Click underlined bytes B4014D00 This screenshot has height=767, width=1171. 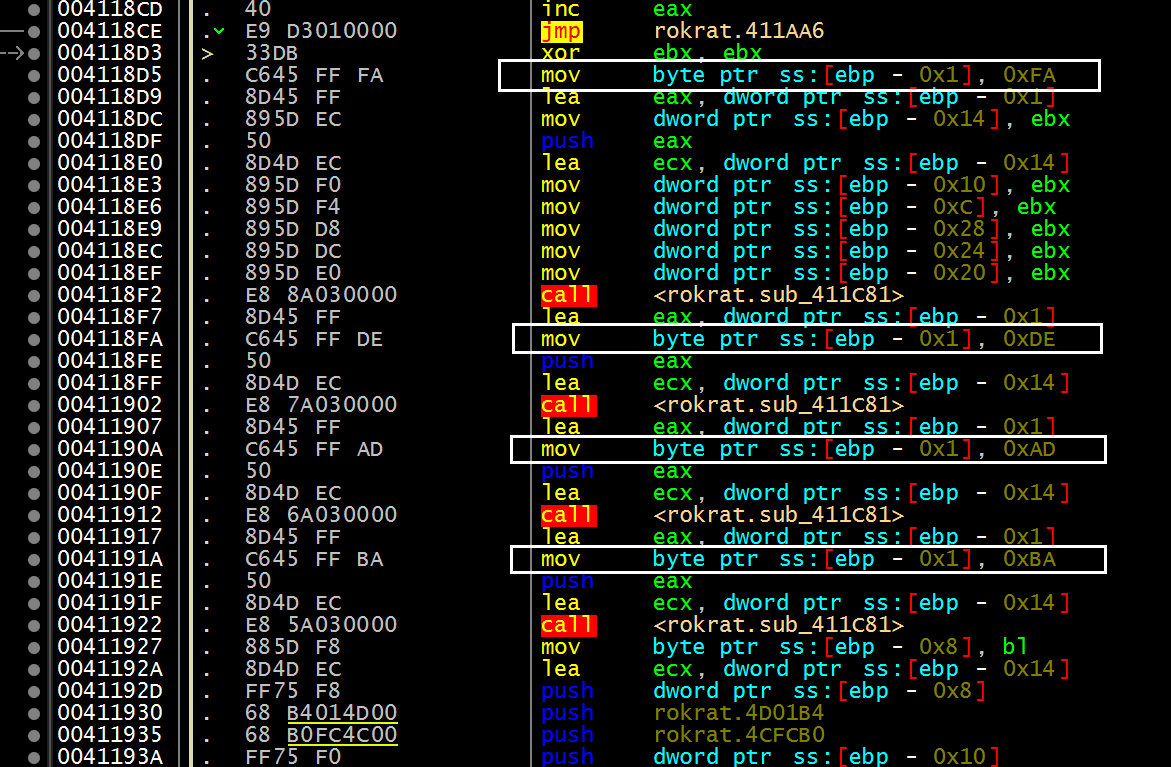pyautogui.click(x=342, y=712)
